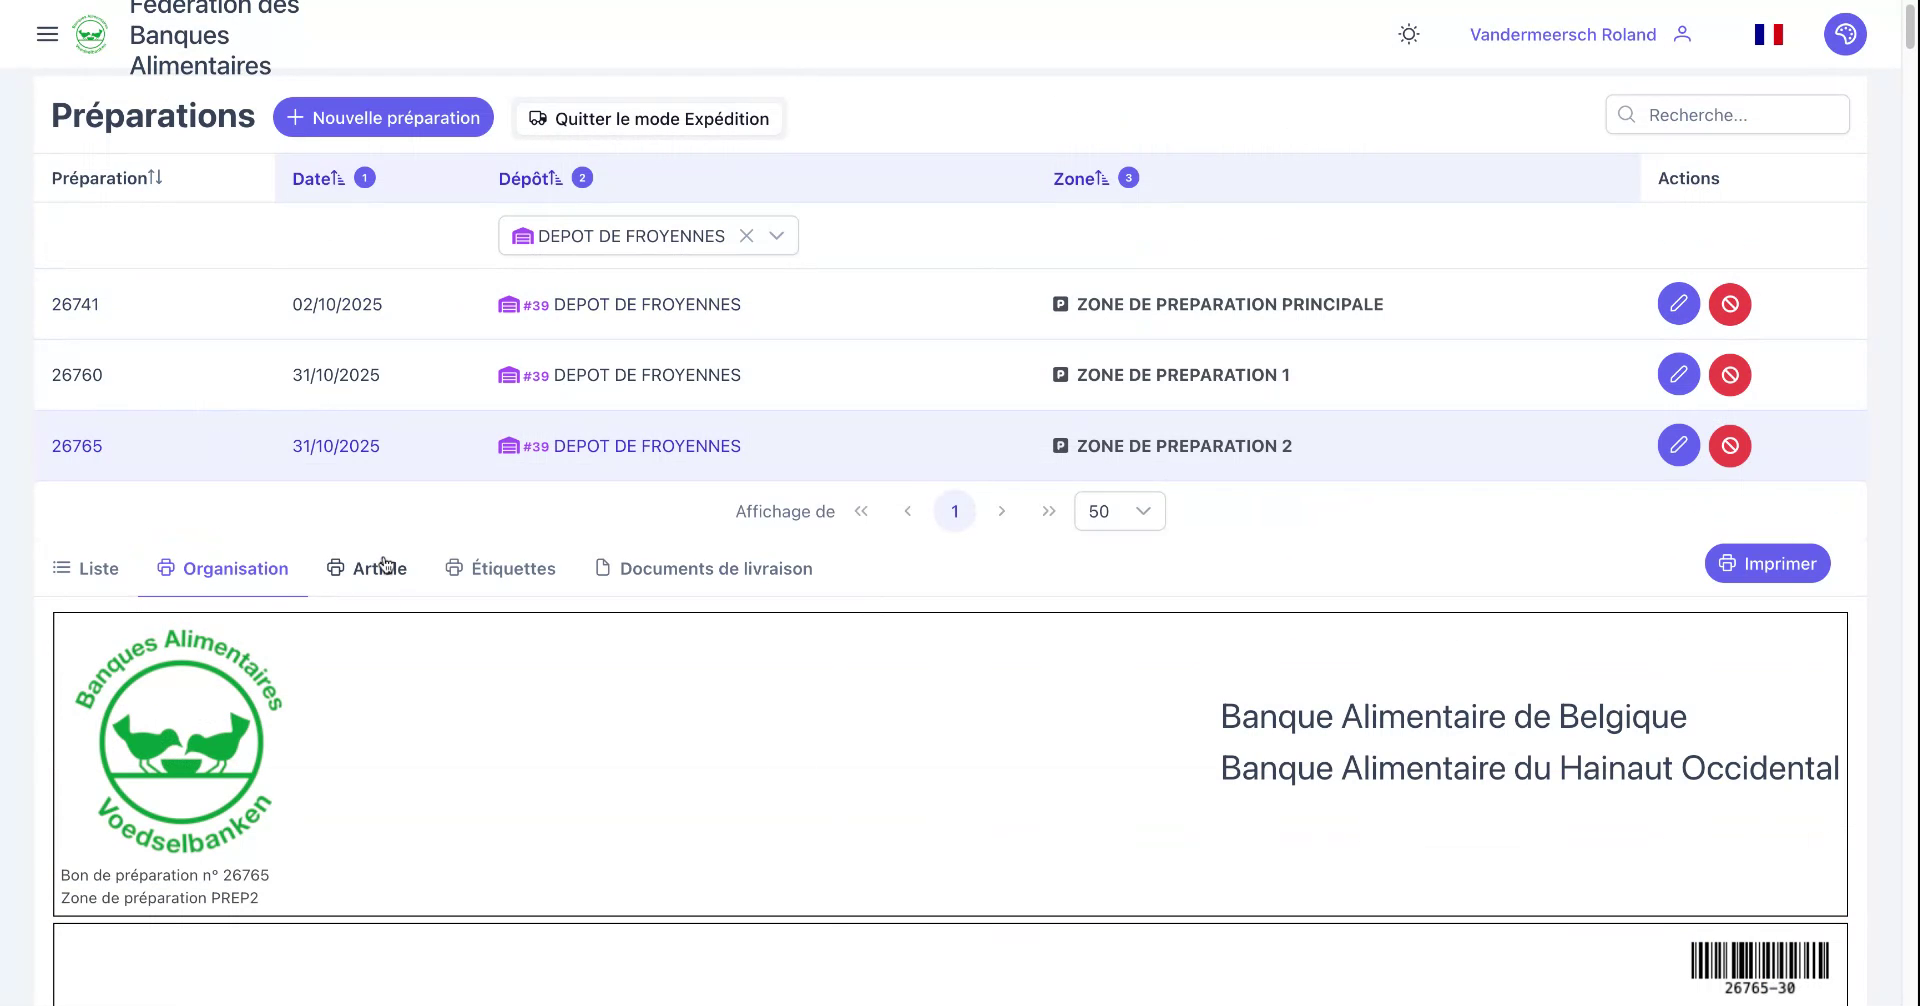Click the Nouvelle préparation button
Image resolution: width=1920 pixels, height=1006 pixels.
382,117
